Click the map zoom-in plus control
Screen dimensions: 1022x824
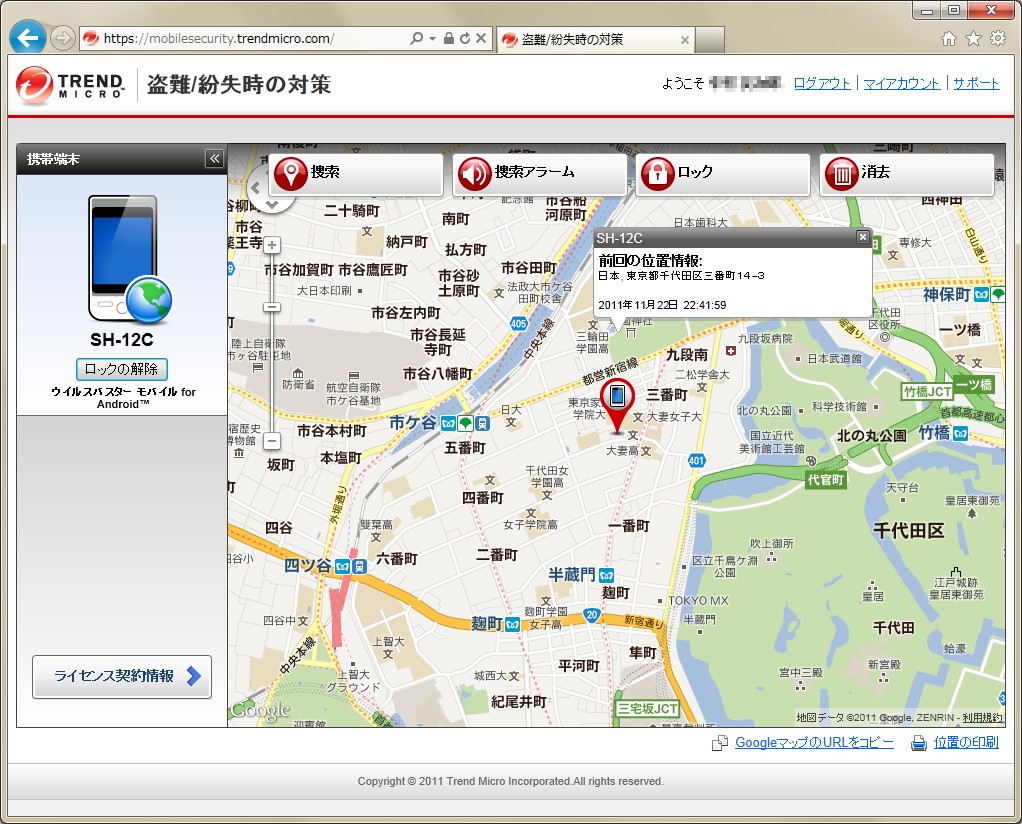pyautogui.click(x=271, y=244)
